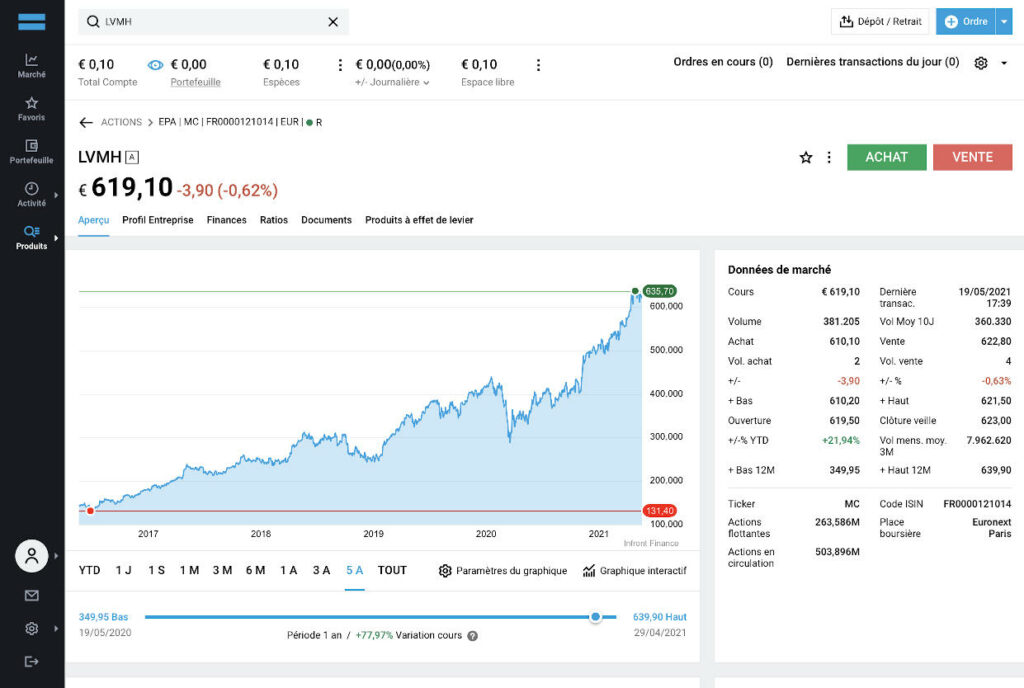Add LVMH to favorites with star icon
Image resolution: width=1024 pixels, height=688 pixels.
point(805,157)
